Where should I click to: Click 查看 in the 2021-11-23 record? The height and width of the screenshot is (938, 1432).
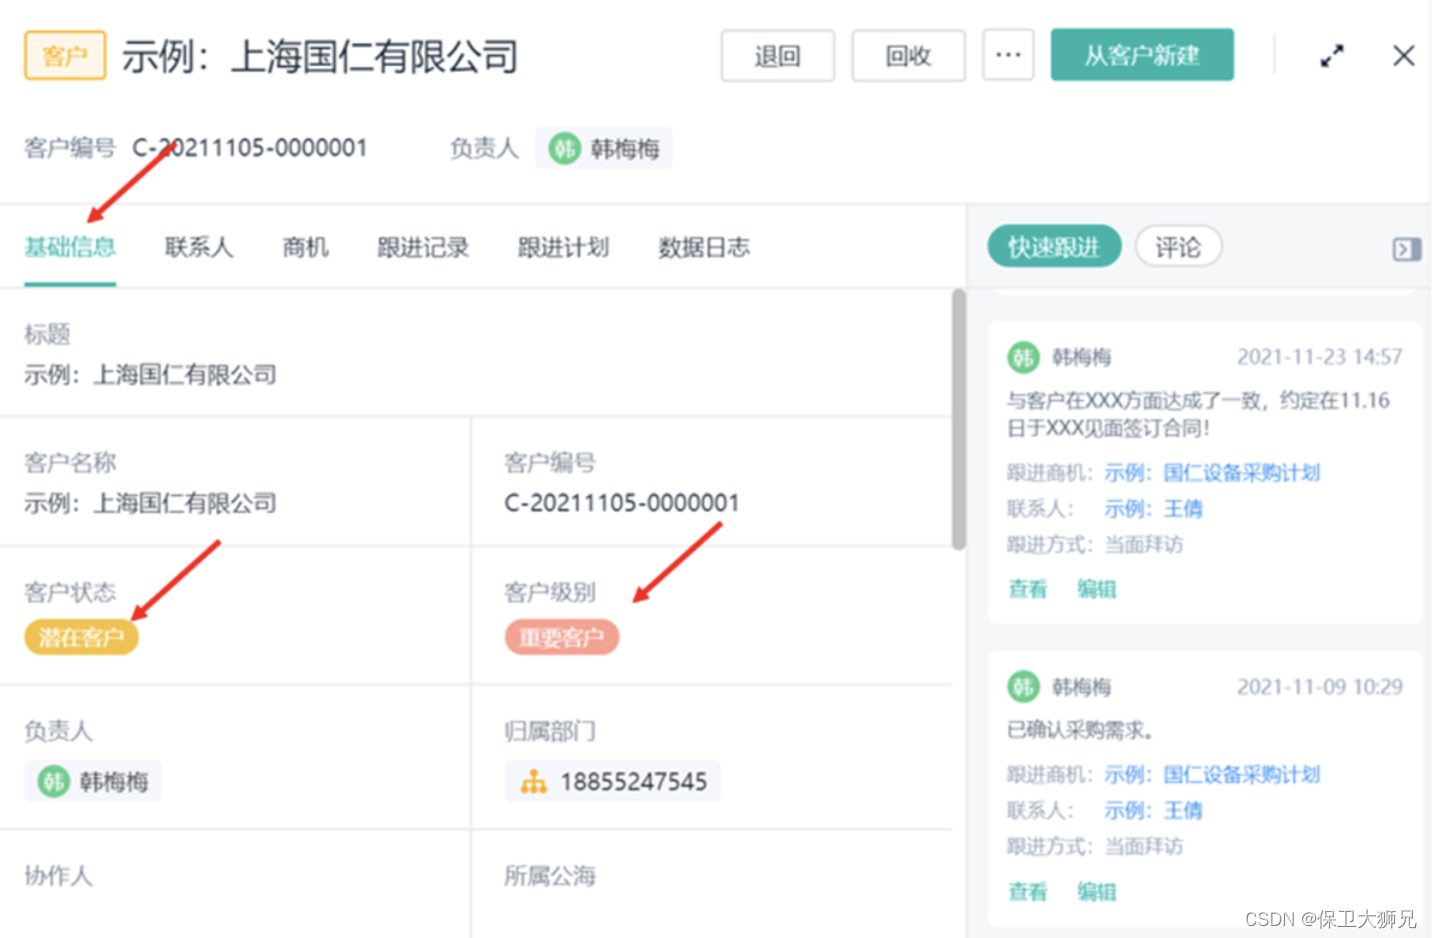click(1028, 589)
